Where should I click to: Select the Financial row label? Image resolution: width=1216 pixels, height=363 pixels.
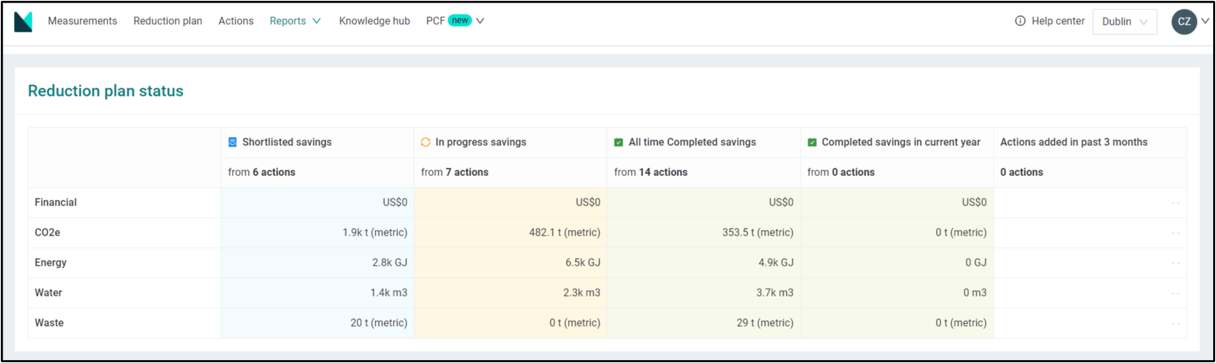56,202
